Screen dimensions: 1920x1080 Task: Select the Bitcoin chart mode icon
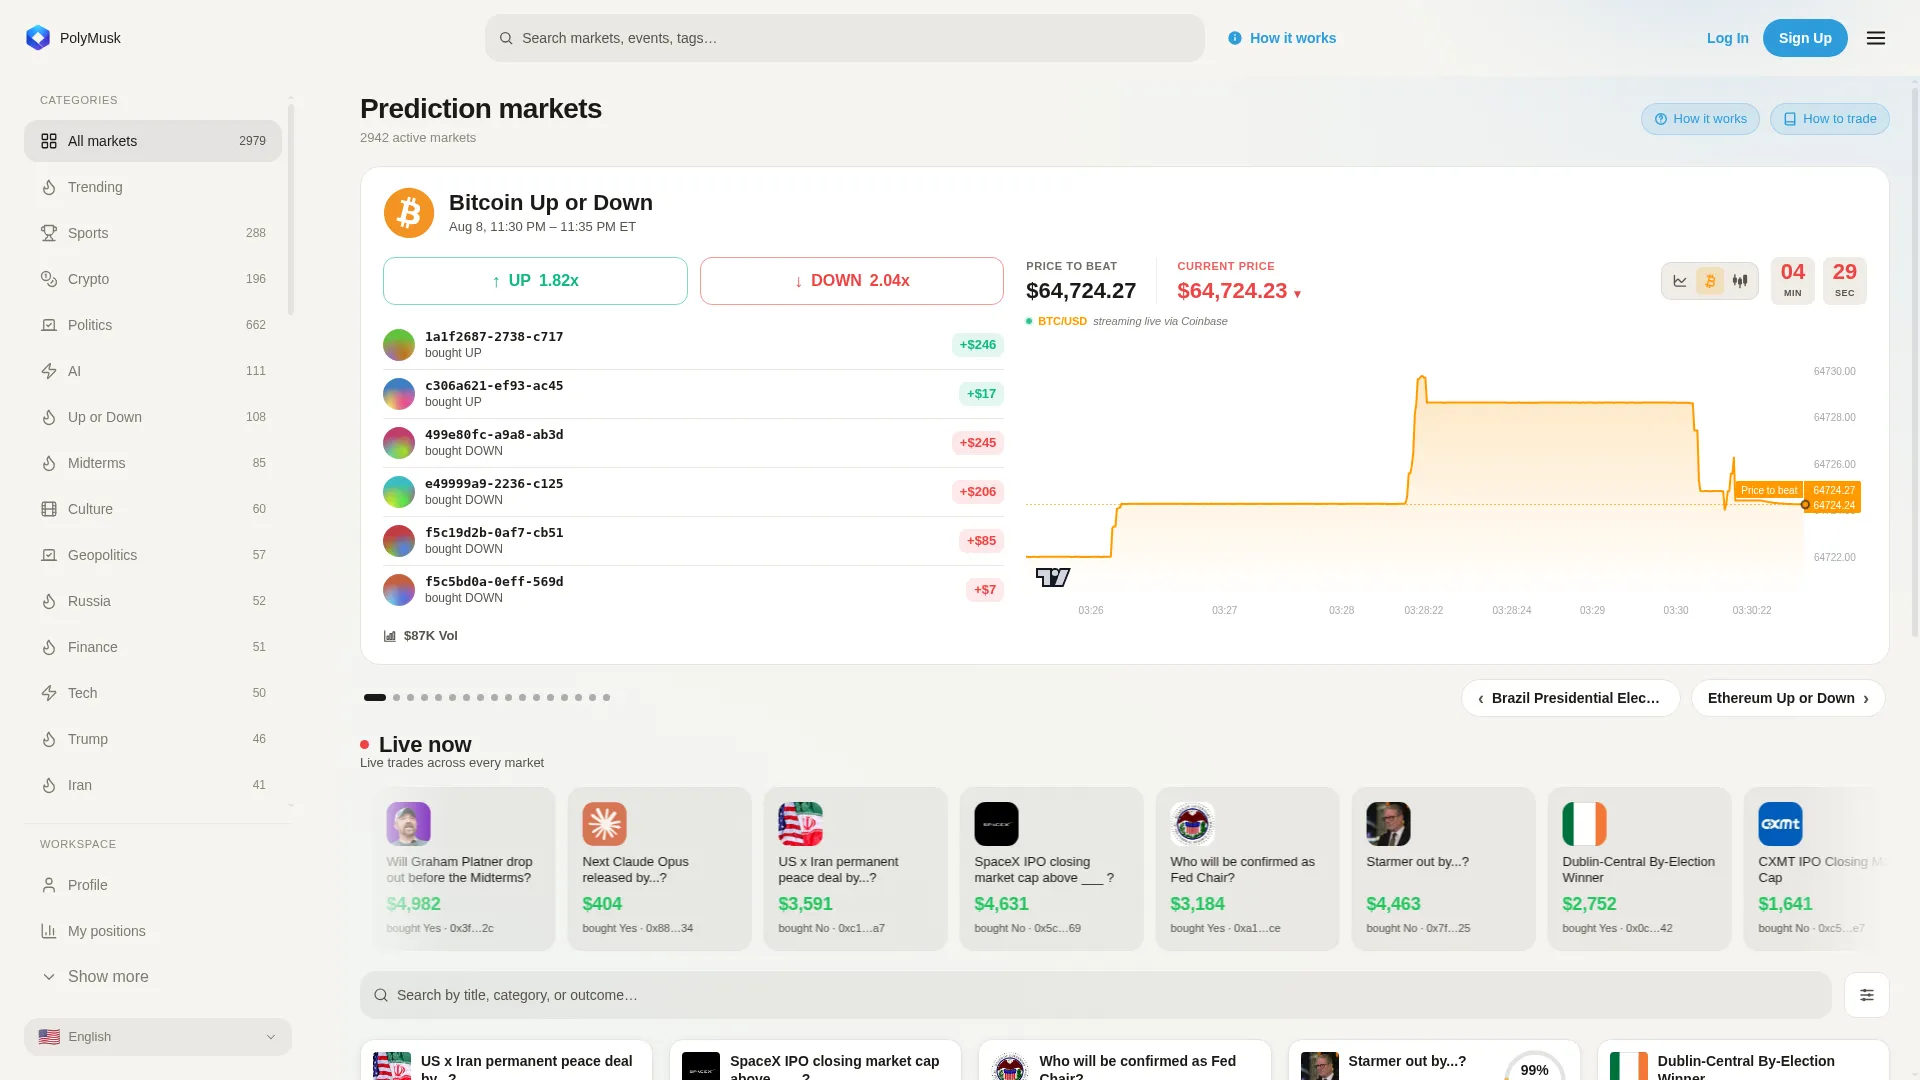(1710, 281)
